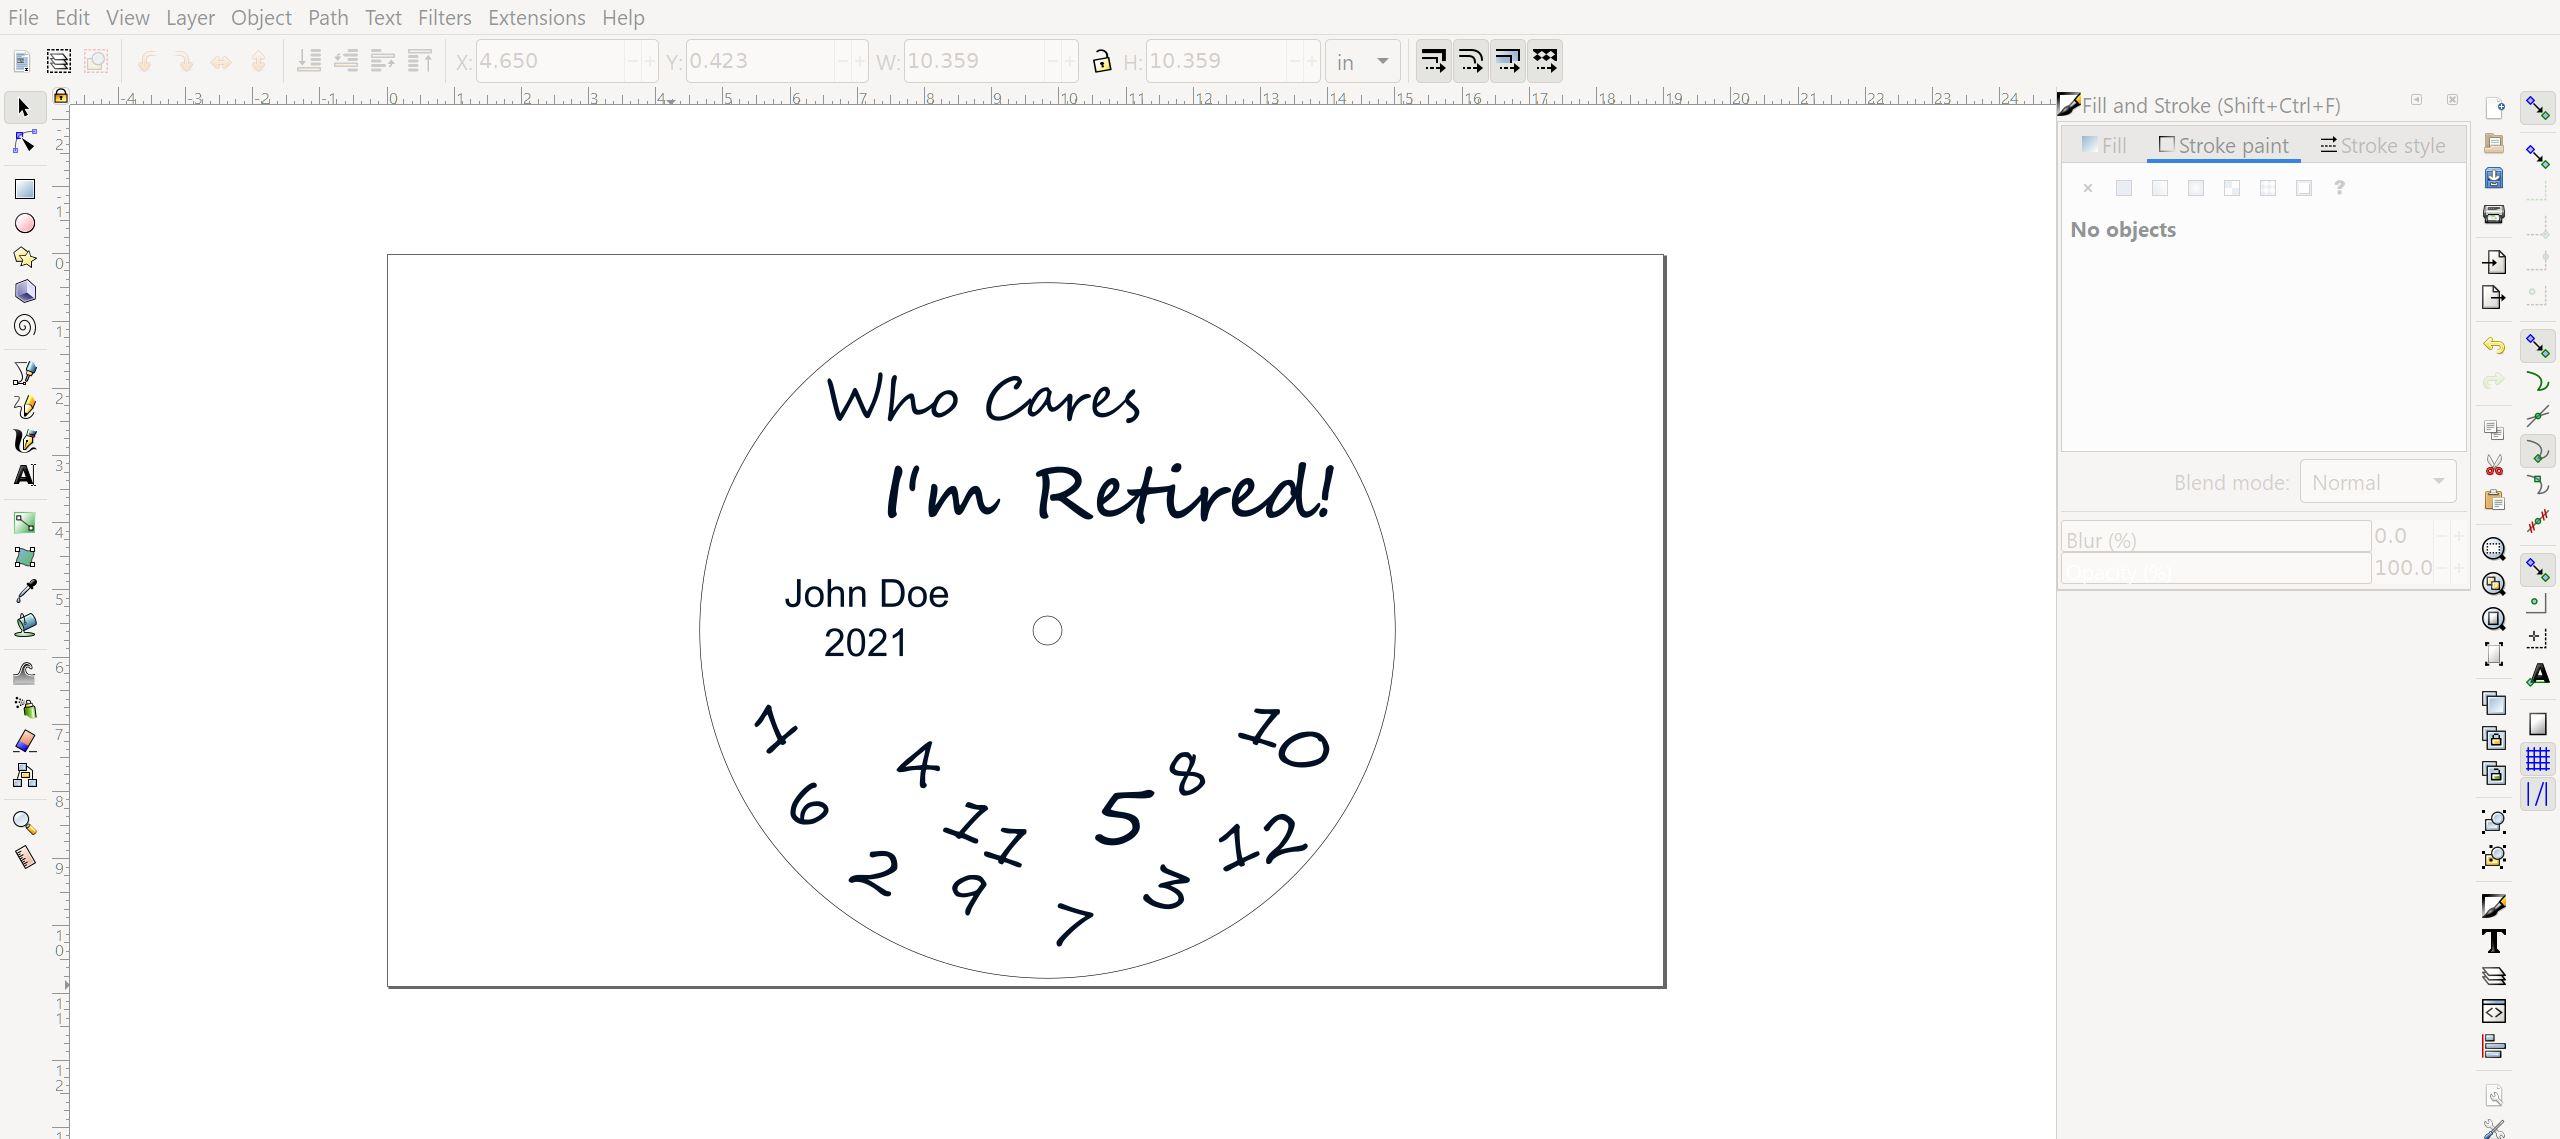Image resolution: width=2560 pixels, height=1139 pixels.
Task: Select the Node editing tool
Action: (25, 143)
